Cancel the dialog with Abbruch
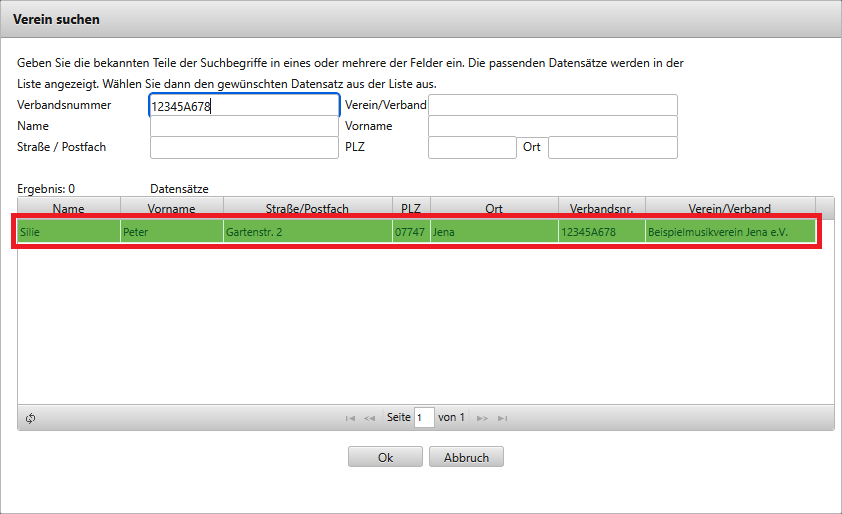The image size is (842, 514). point(466,457)
